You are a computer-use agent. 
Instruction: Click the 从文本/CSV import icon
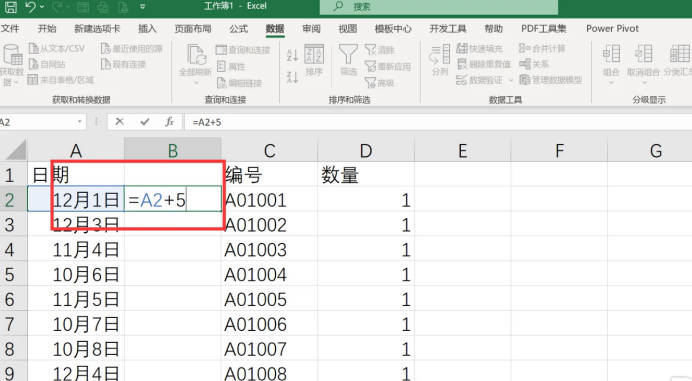coord(34,48)
